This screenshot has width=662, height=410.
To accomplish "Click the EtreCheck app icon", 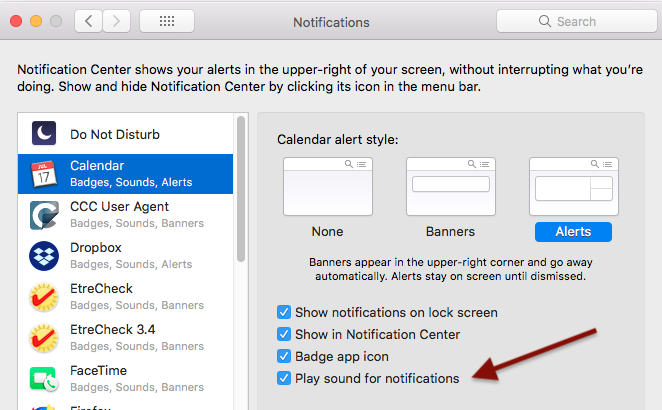I will click(x=44, y=297).
